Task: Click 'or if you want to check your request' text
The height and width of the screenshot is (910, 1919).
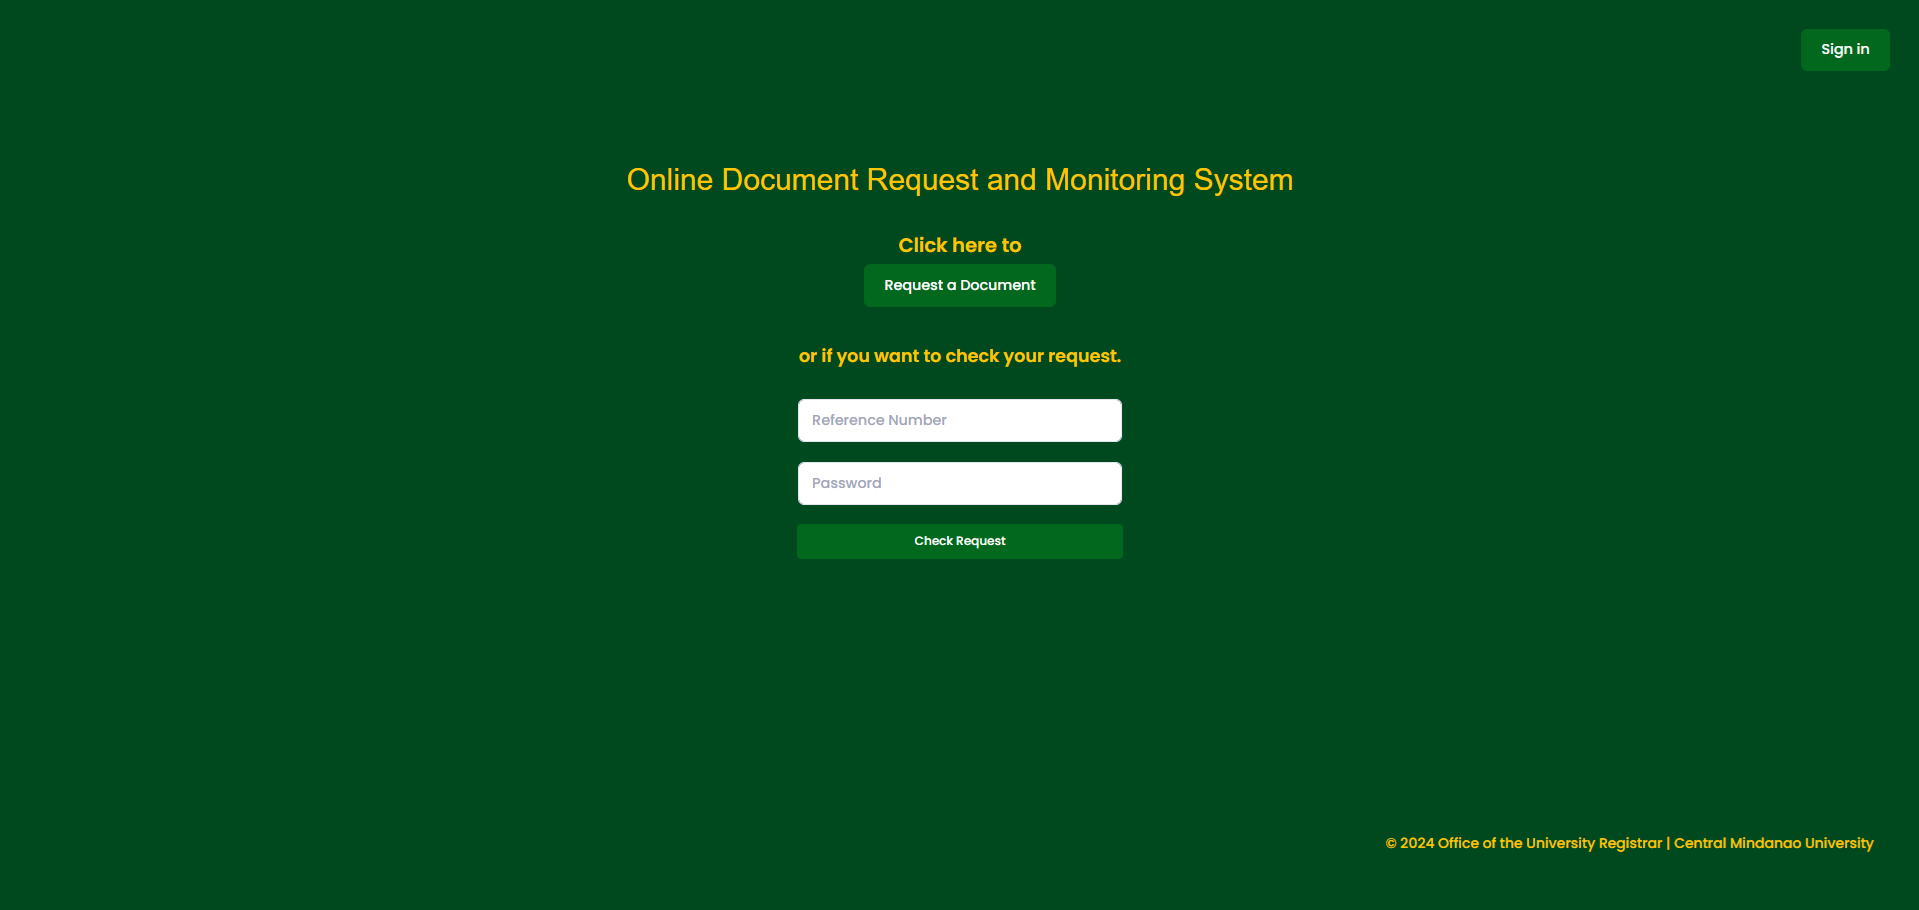Action: point(958,356)
